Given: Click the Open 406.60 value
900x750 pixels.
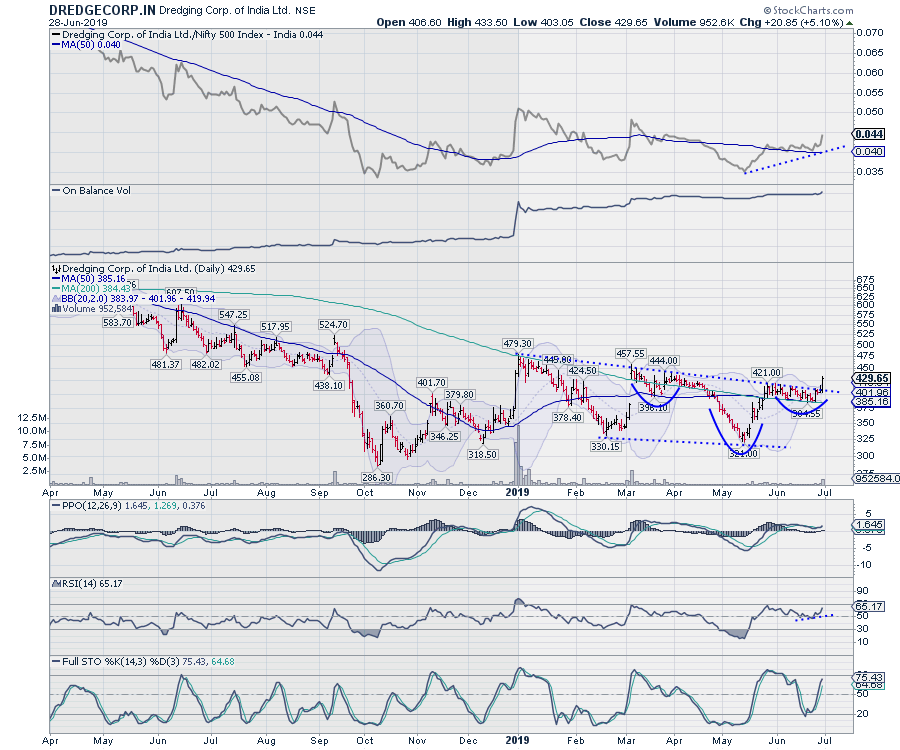Looking at the screenshot, I should 409,22.
